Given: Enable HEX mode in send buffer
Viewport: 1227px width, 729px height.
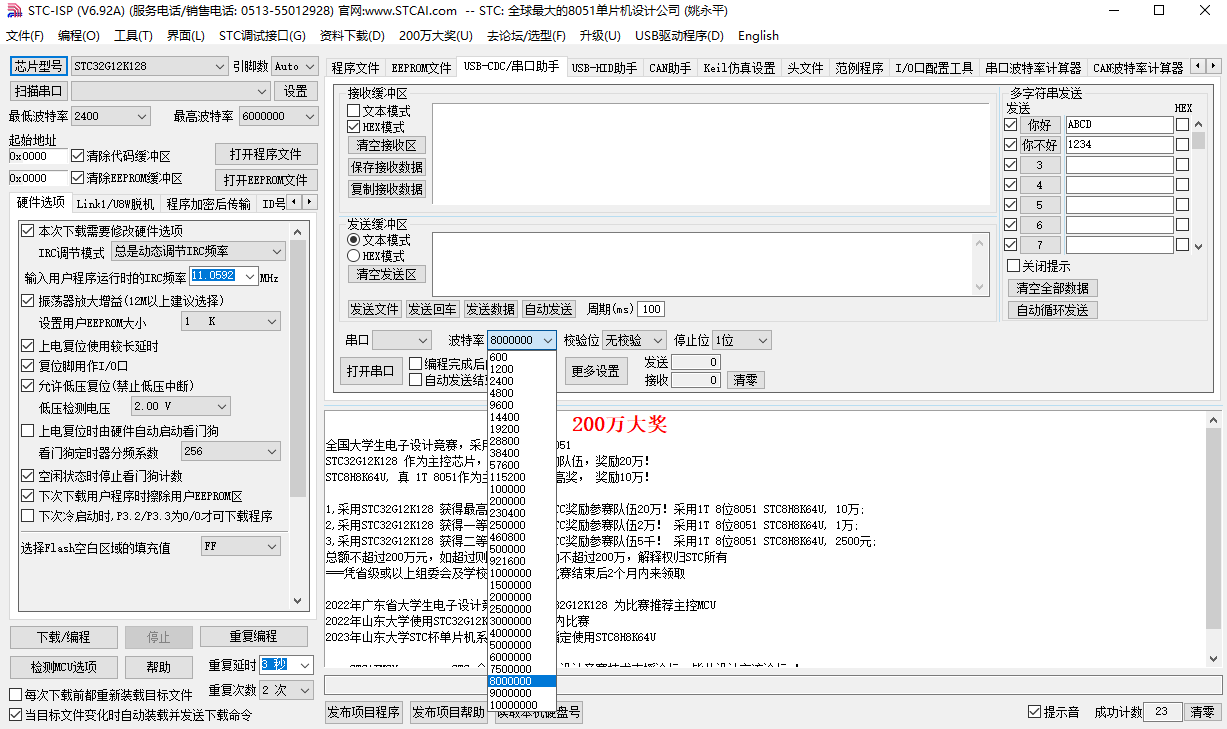Looking at the screenshot, I should pos(353,256).
